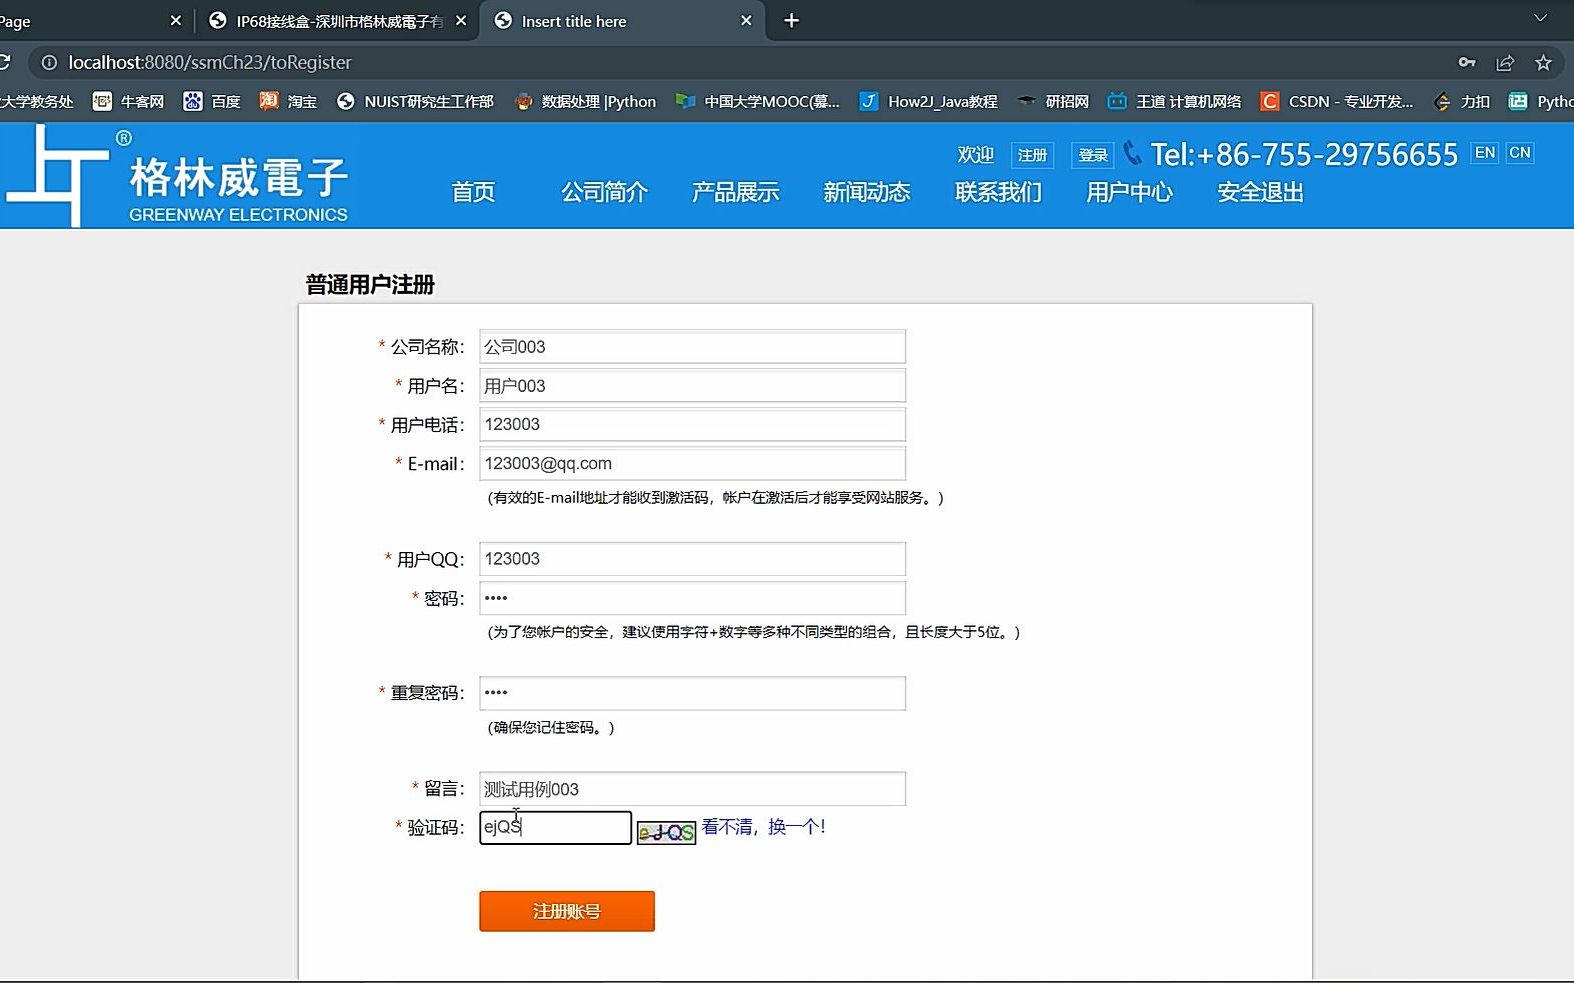
Task: Switch site language to CN
Action: (1520, 153)
